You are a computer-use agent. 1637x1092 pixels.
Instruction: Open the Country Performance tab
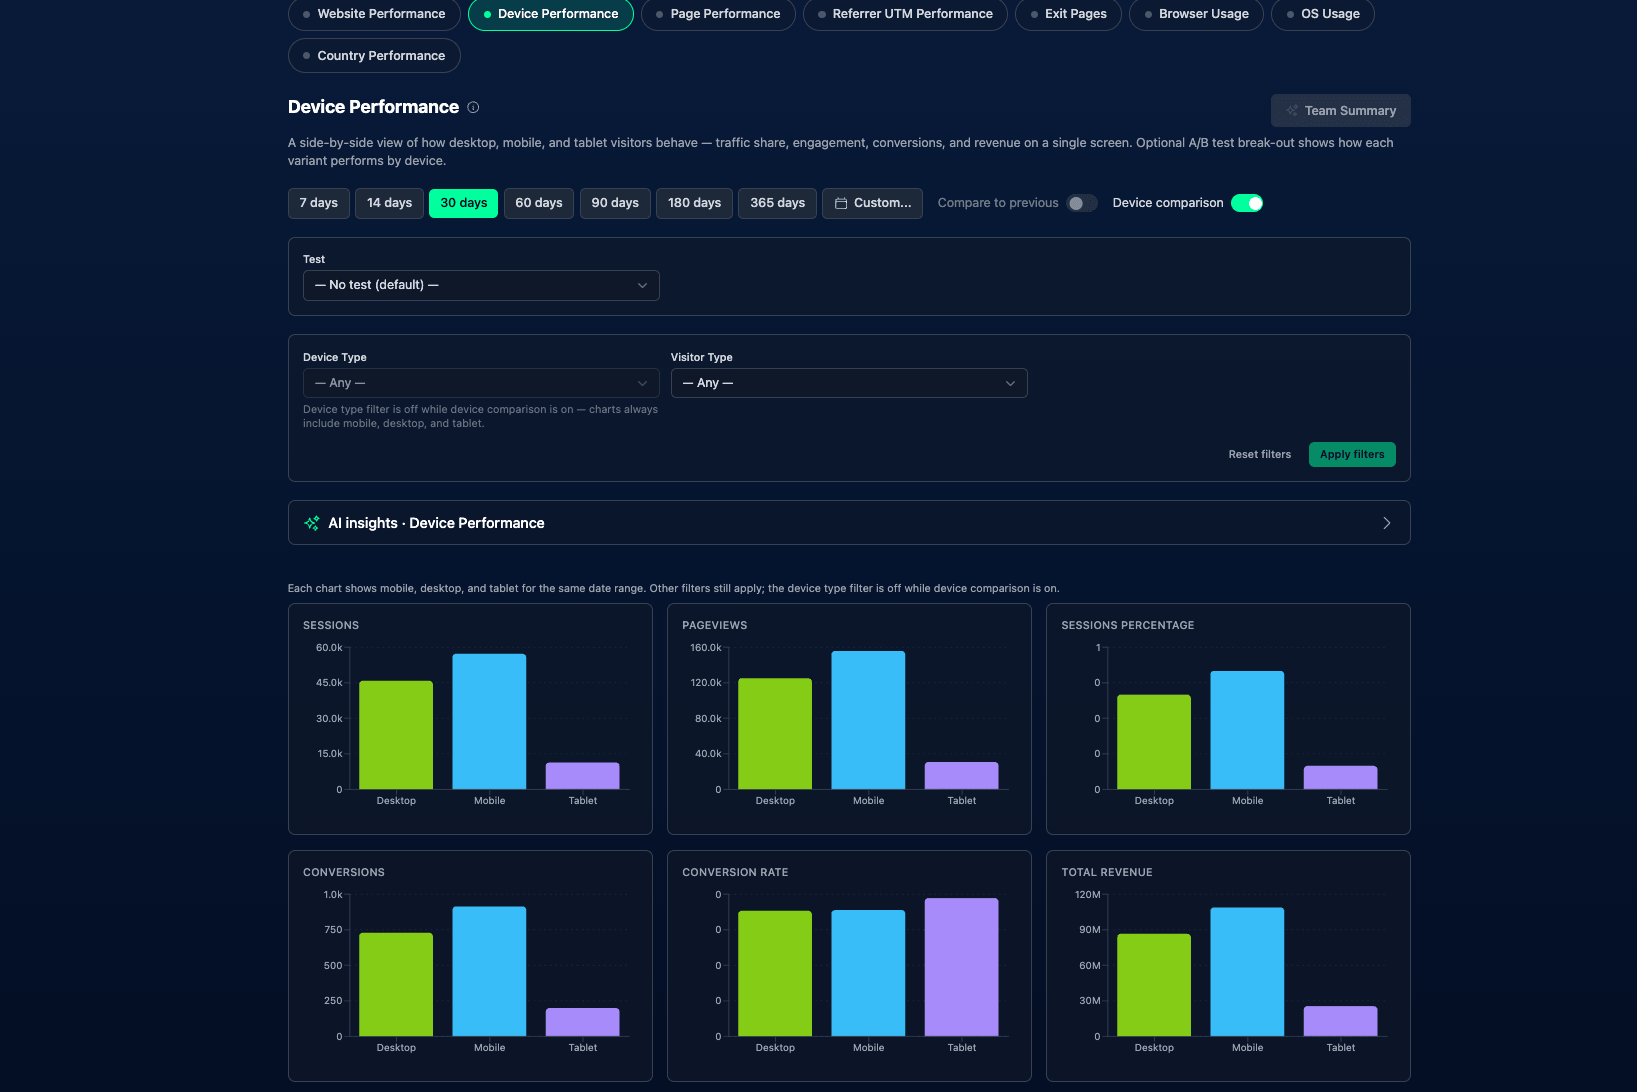tap(374, 56)
